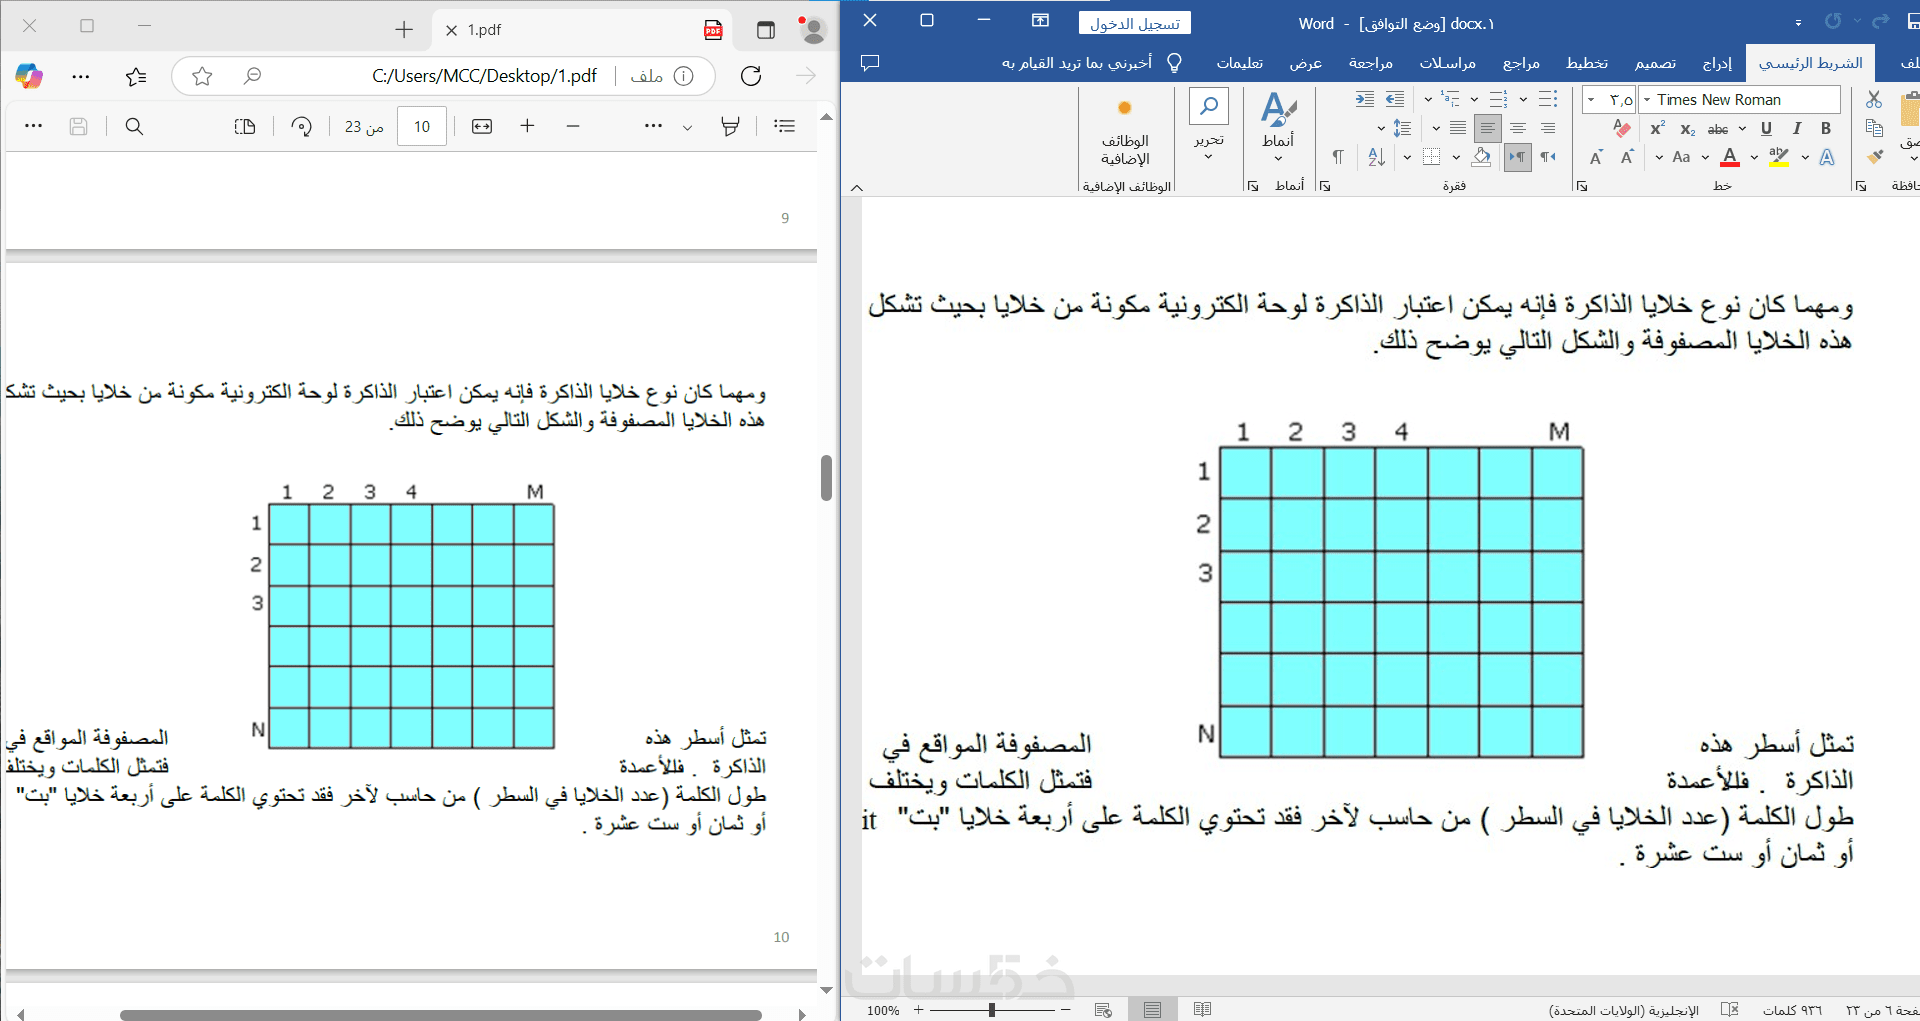Open the Word comments speech bubble icon
1920x1021 pixels.
tap(870, 63)
